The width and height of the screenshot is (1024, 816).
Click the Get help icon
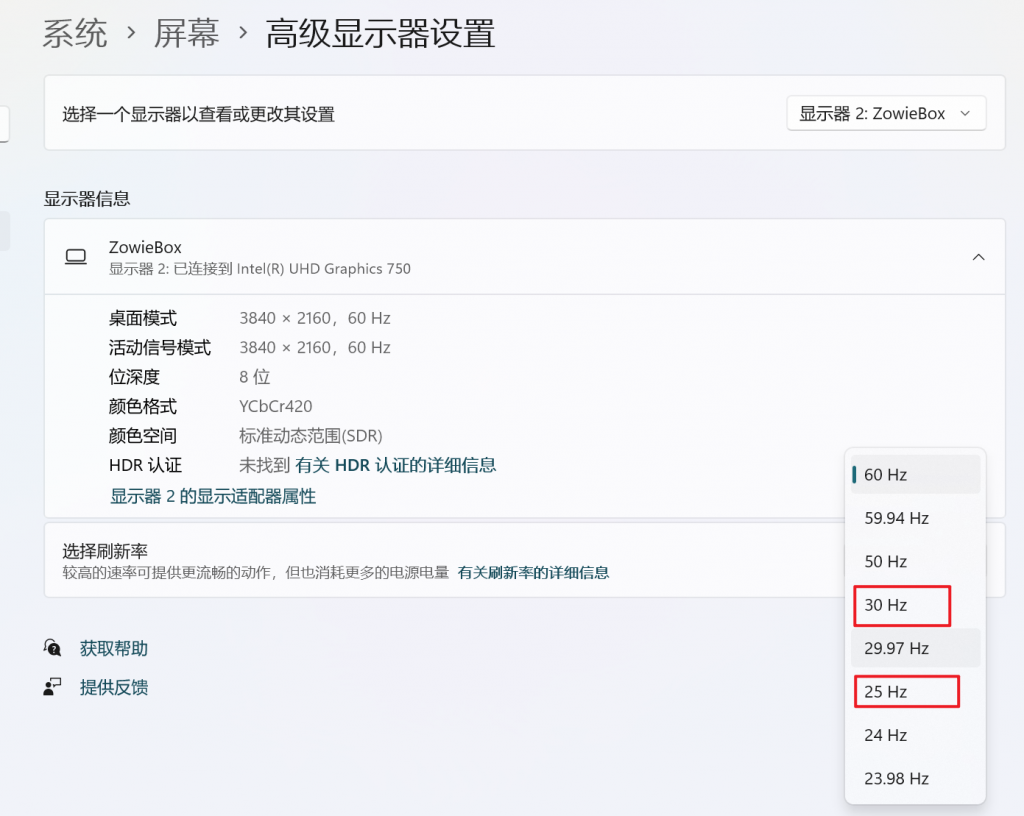(52, 648)
